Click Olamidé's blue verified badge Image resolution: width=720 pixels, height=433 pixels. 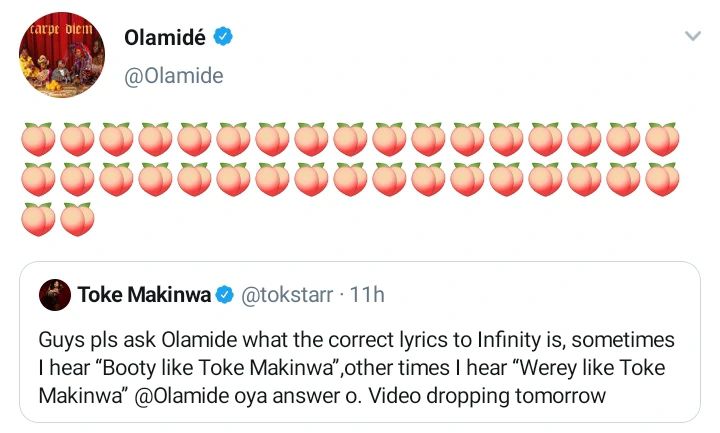click(226, 38)
